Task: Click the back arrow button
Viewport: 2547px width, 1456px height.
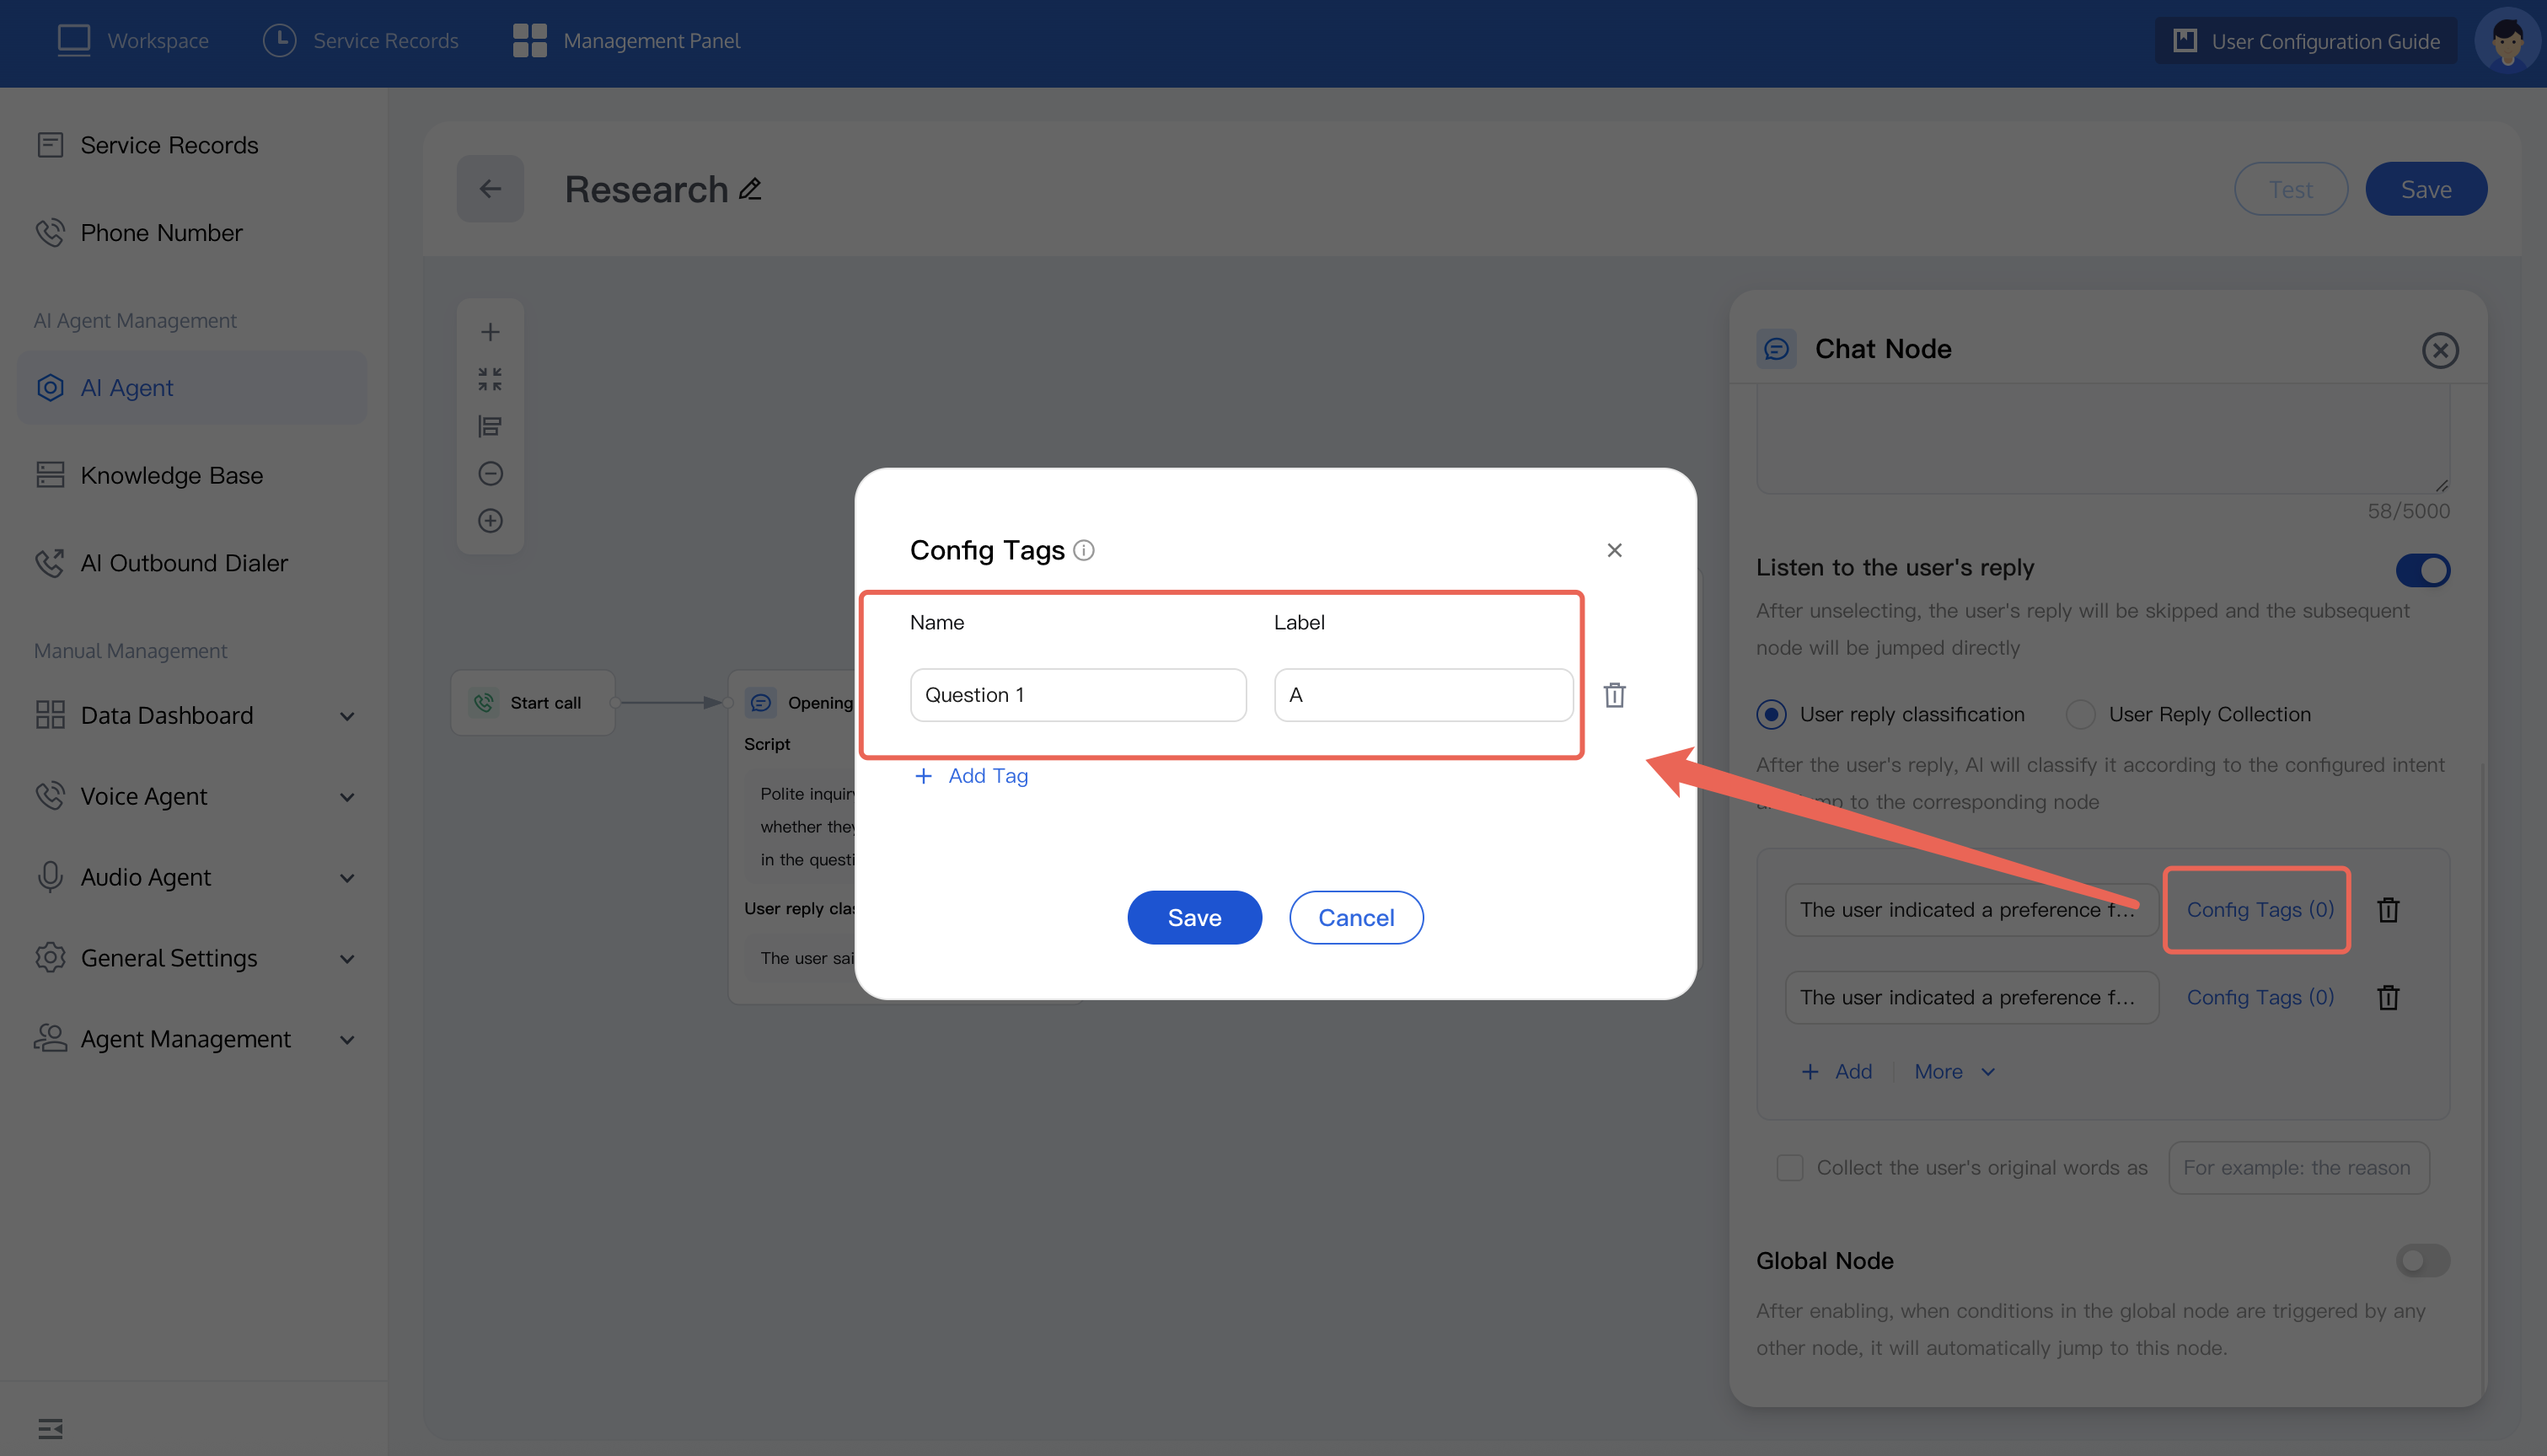Action: [x=490, y=189]
